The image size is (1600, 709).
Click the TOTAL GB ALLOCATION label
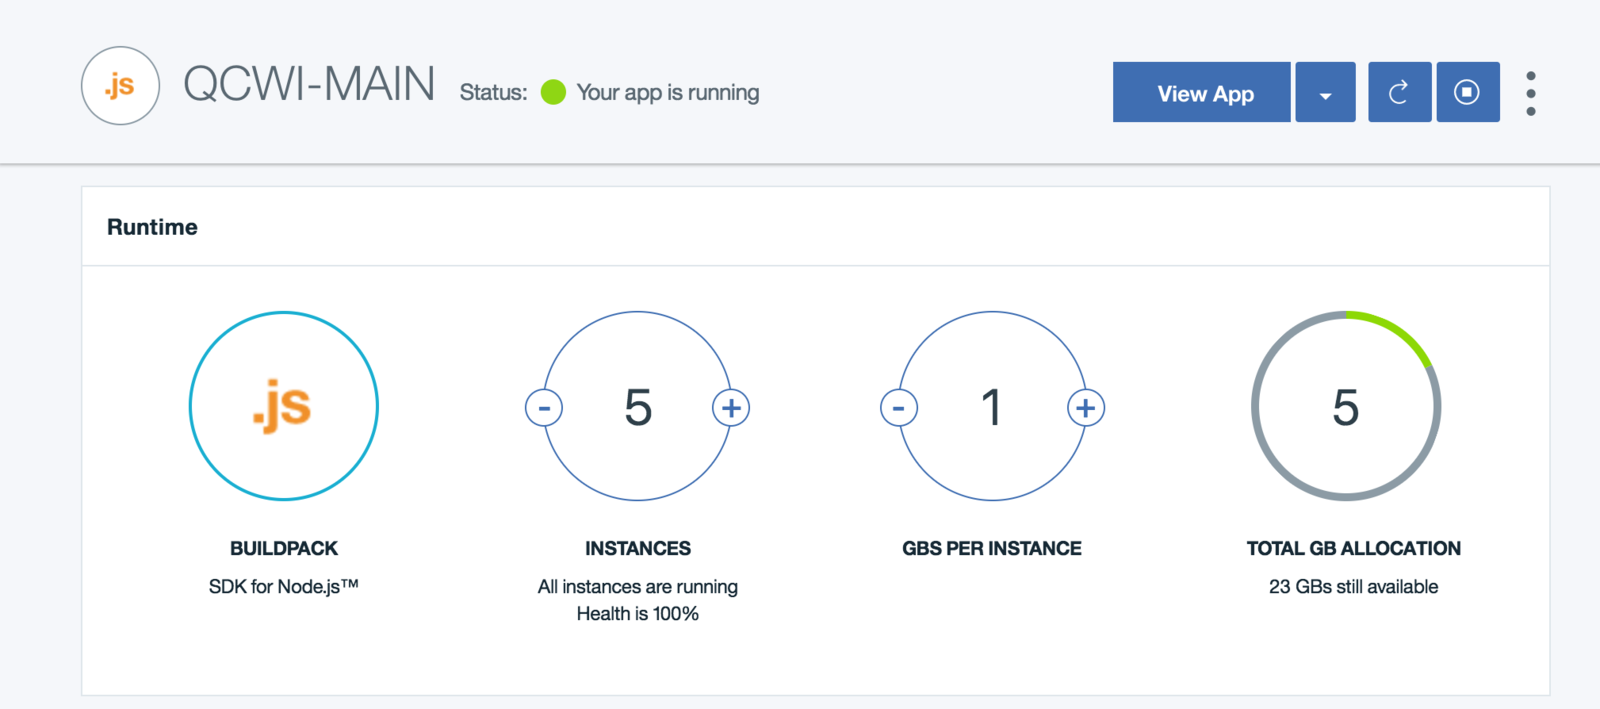point(1354,548)
